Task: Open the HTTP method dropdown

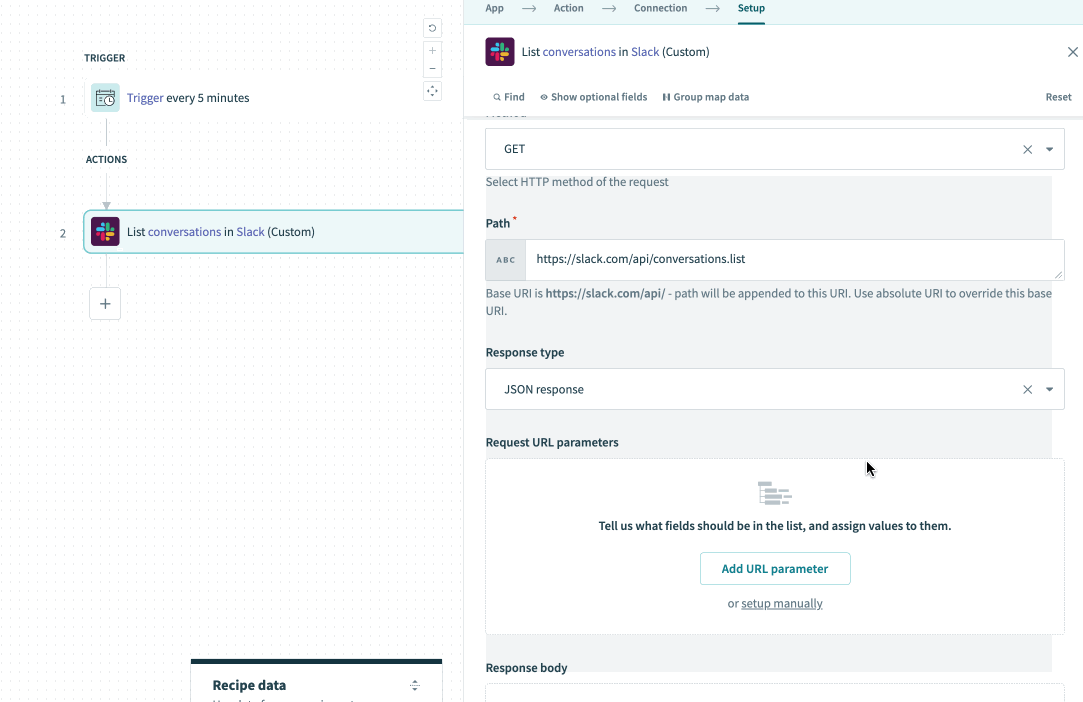Action: (1049, 148)
